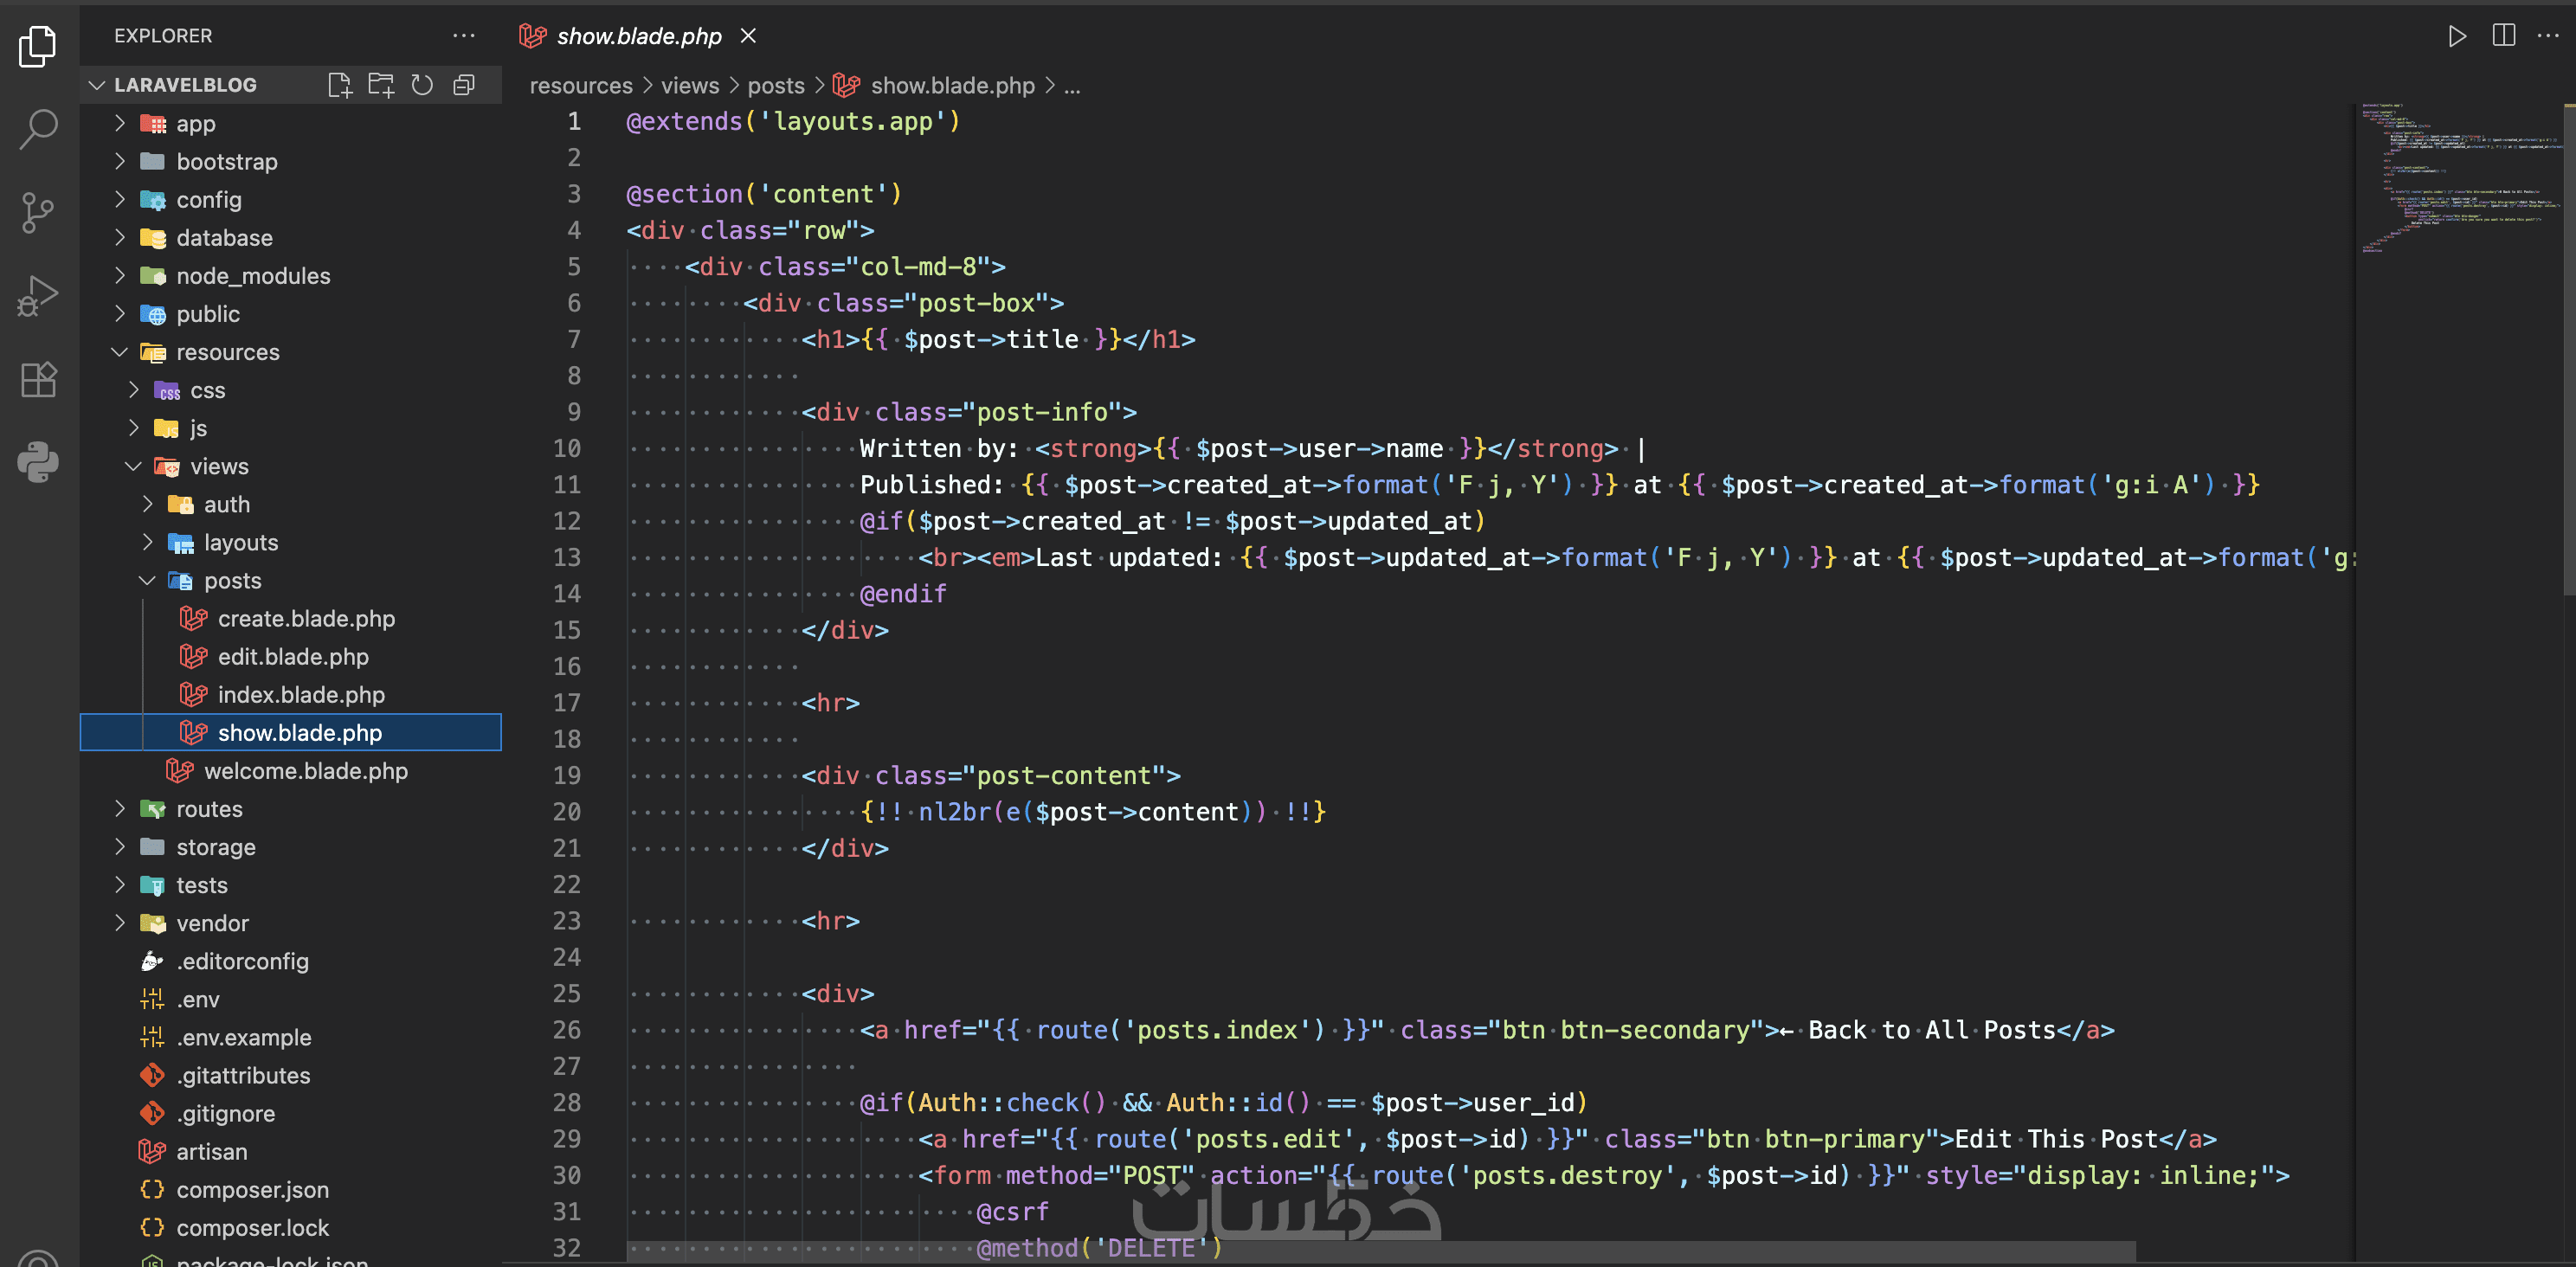Screen dimensions: 2576x1267
Task: Open the Python activity bar icon
Action: [38, 462]
